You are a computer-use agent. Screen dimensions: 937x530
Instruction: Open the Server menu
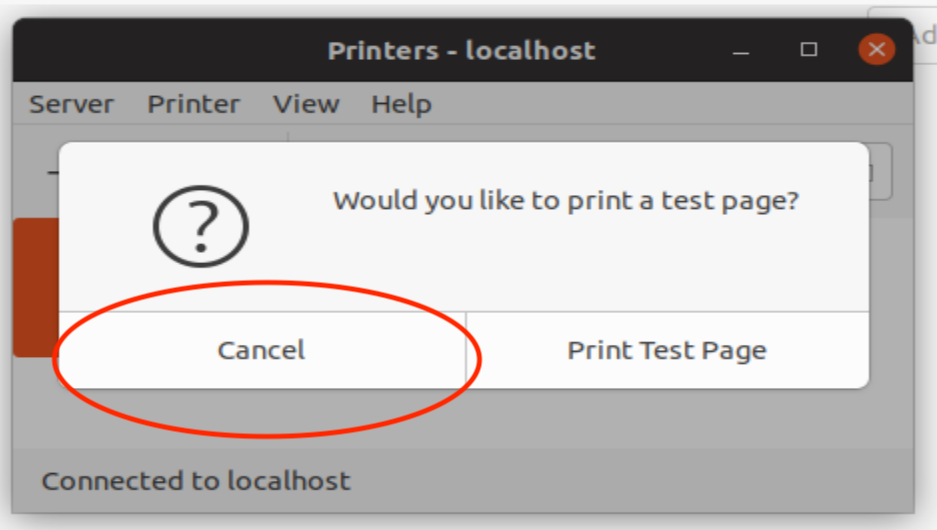[71, 104]
